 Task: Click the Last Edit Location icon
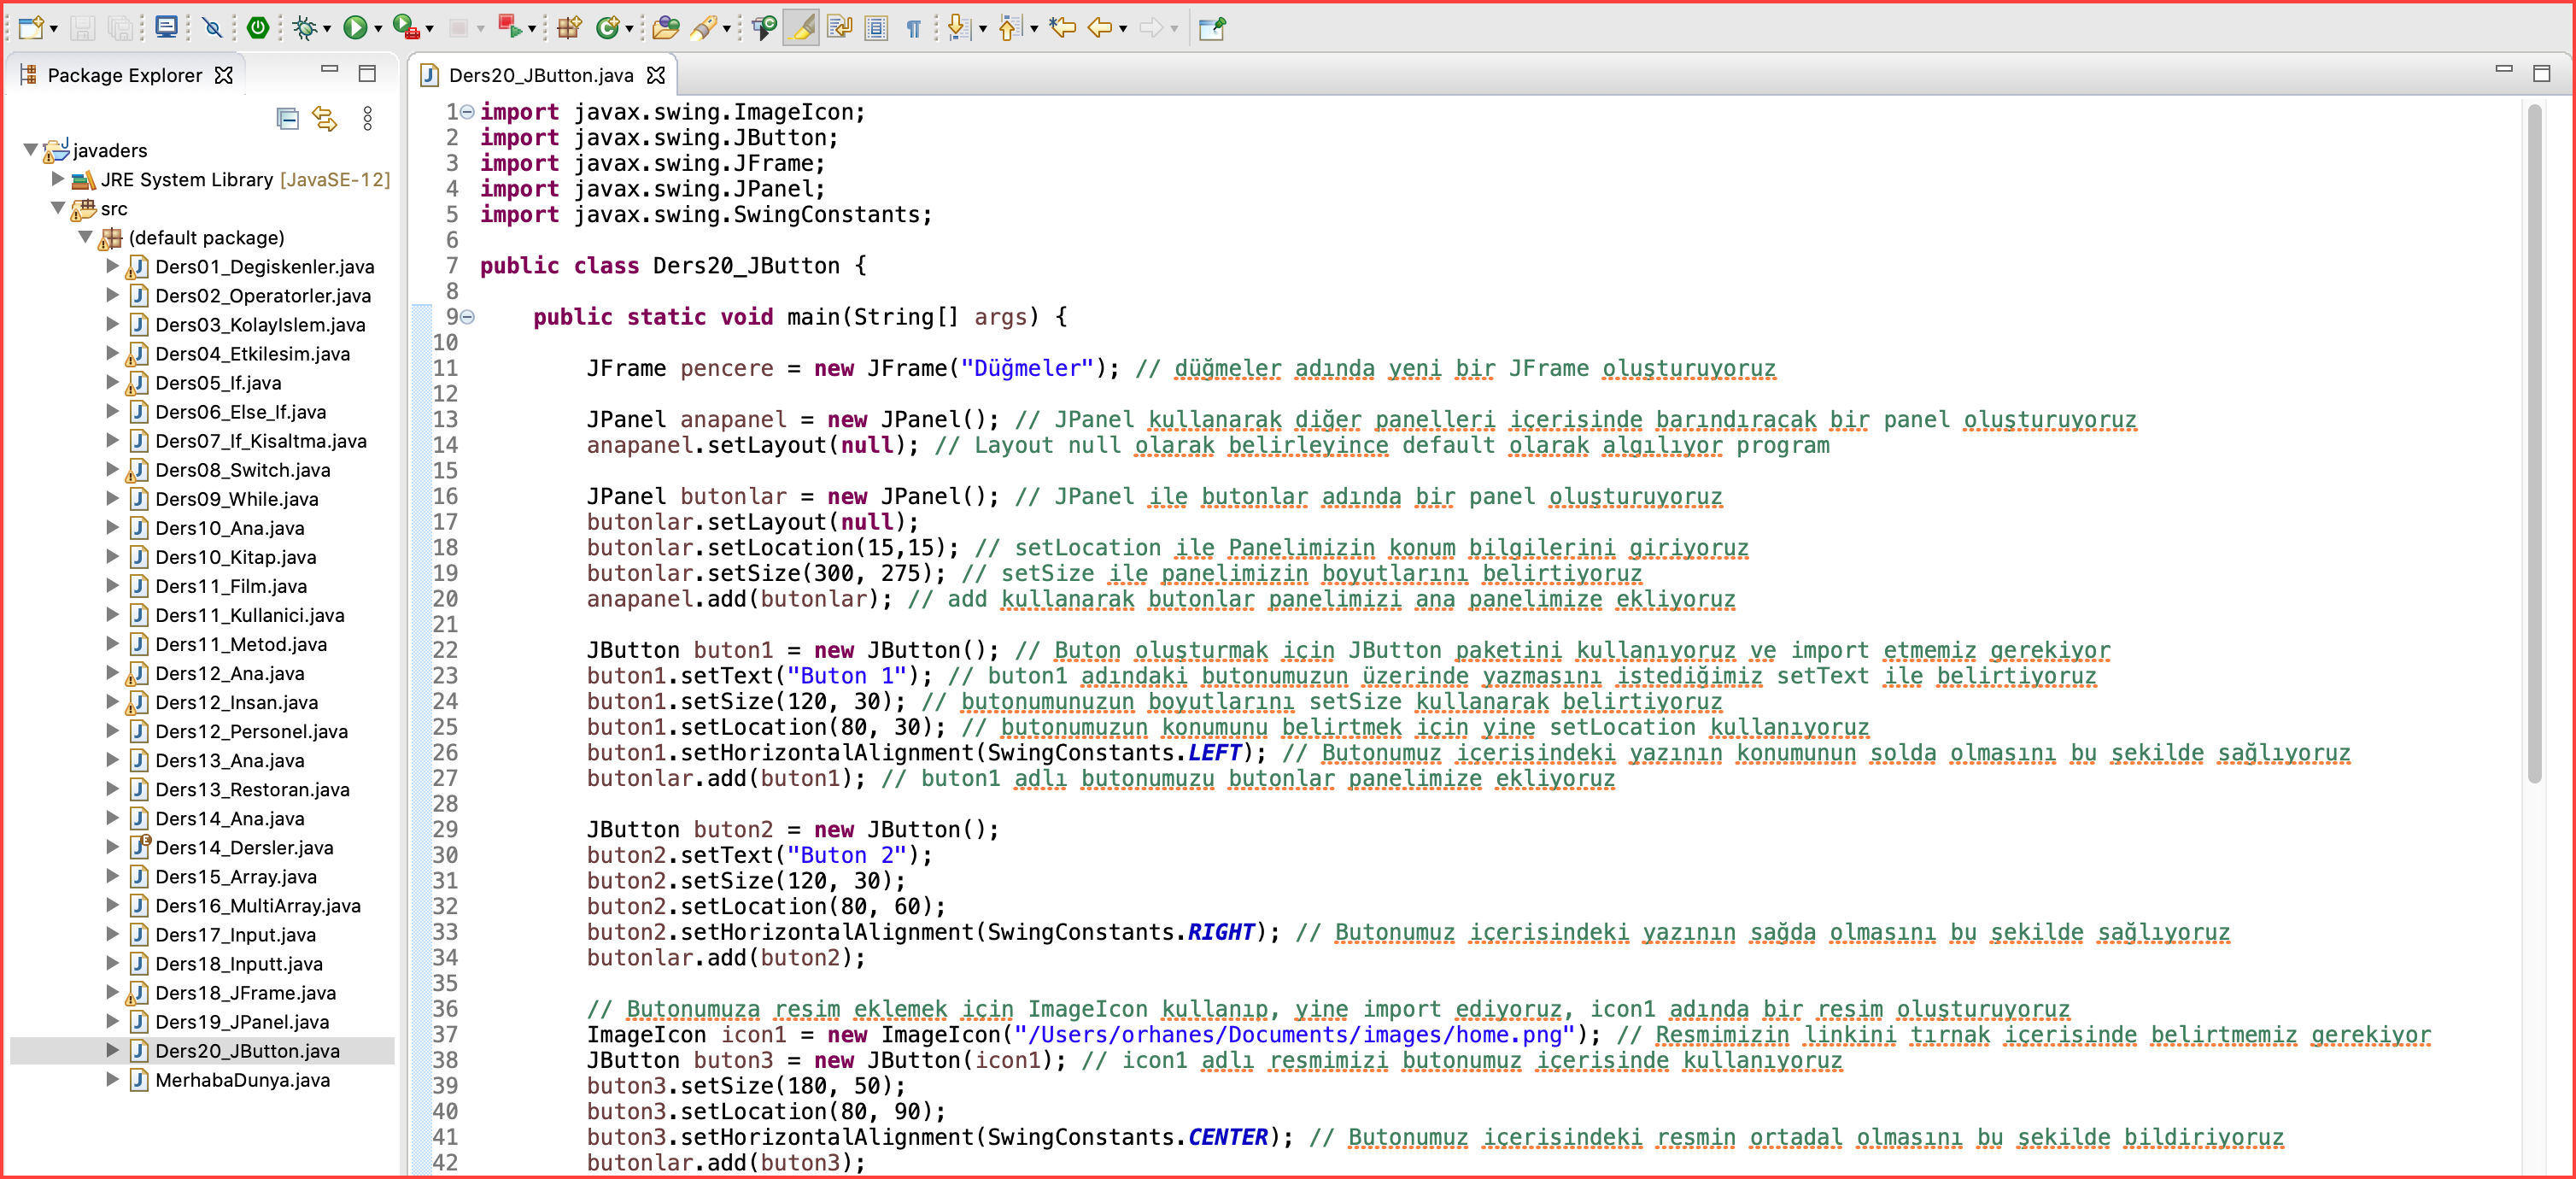pyautogui.click(x=1063, y=28)
